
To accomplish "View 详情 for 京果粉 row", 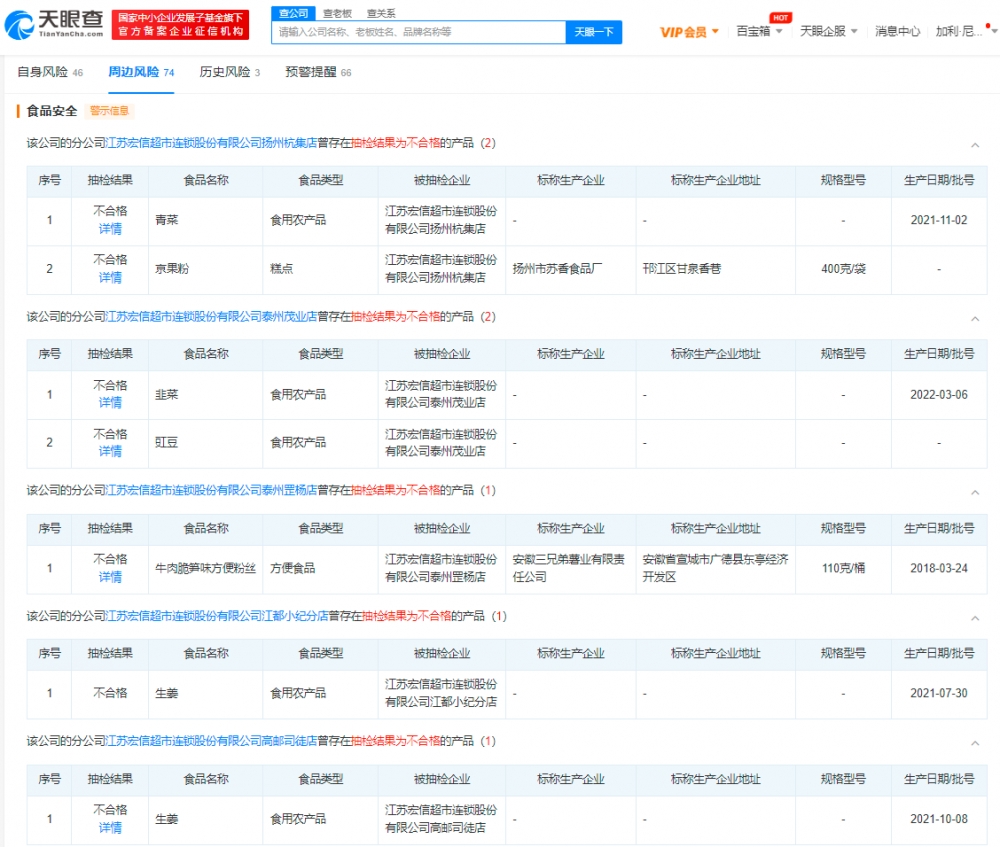I will (x=110, y=278).
